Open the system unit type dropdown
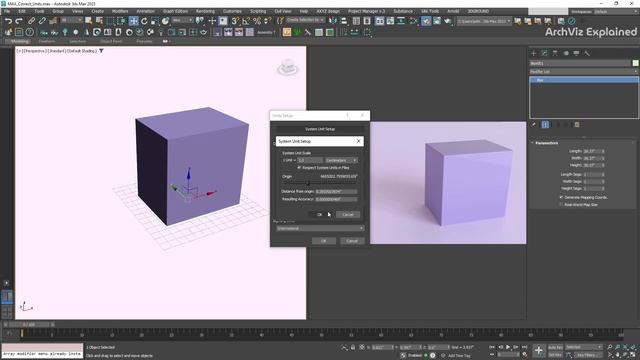This screenshot has width=640, height=360. point(341,160)
